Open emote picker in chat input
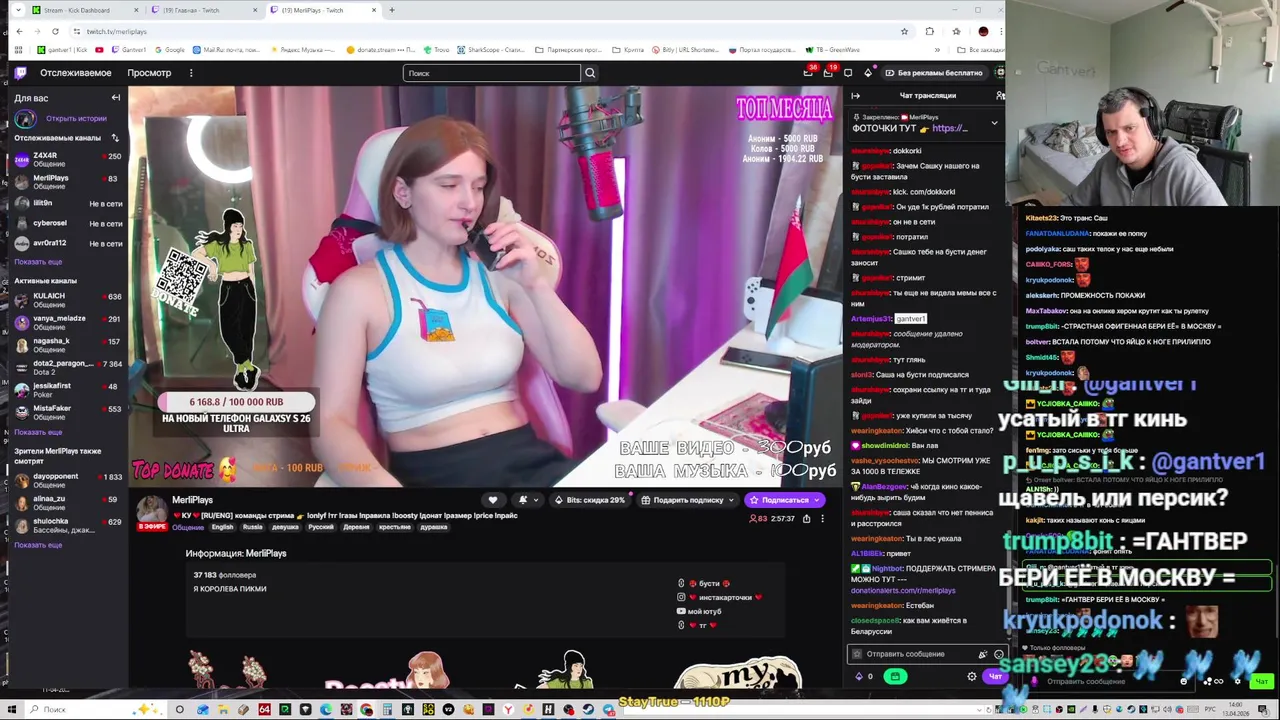Viewport: 1280px width, 720px height. tap(998, 654)
